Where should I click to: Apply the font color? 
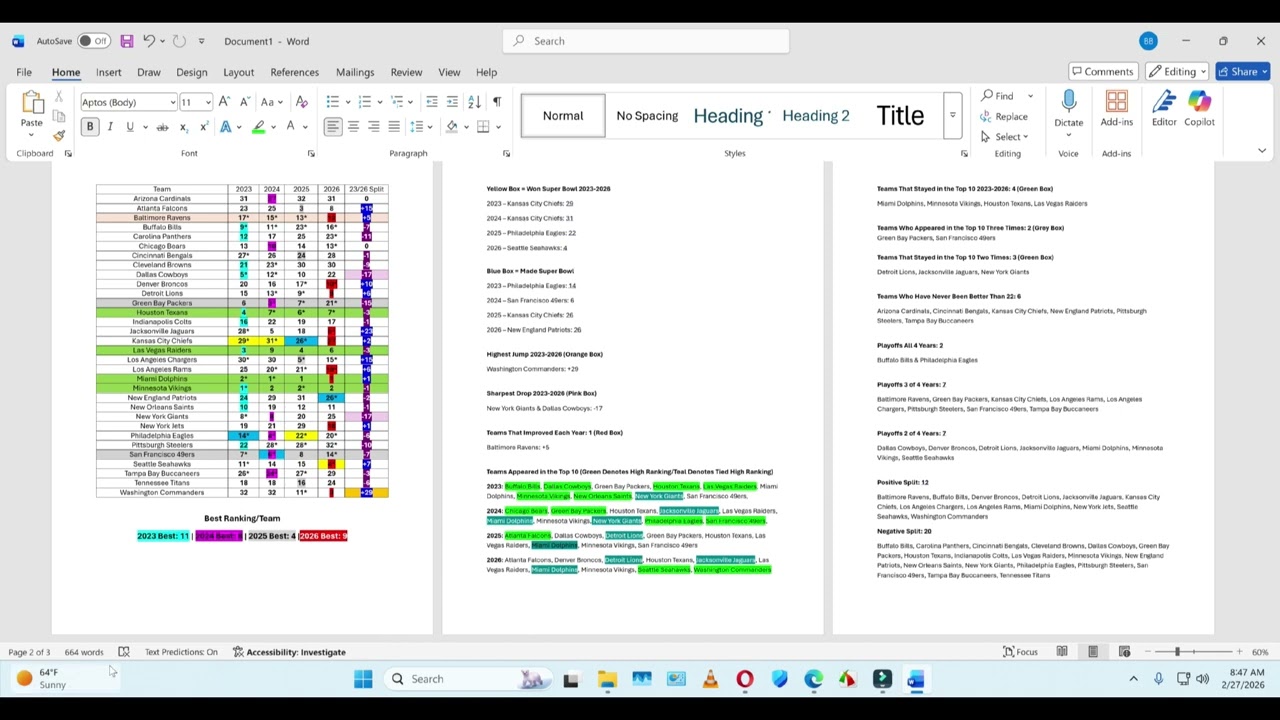pyautogui.click(x=291, y=127)
